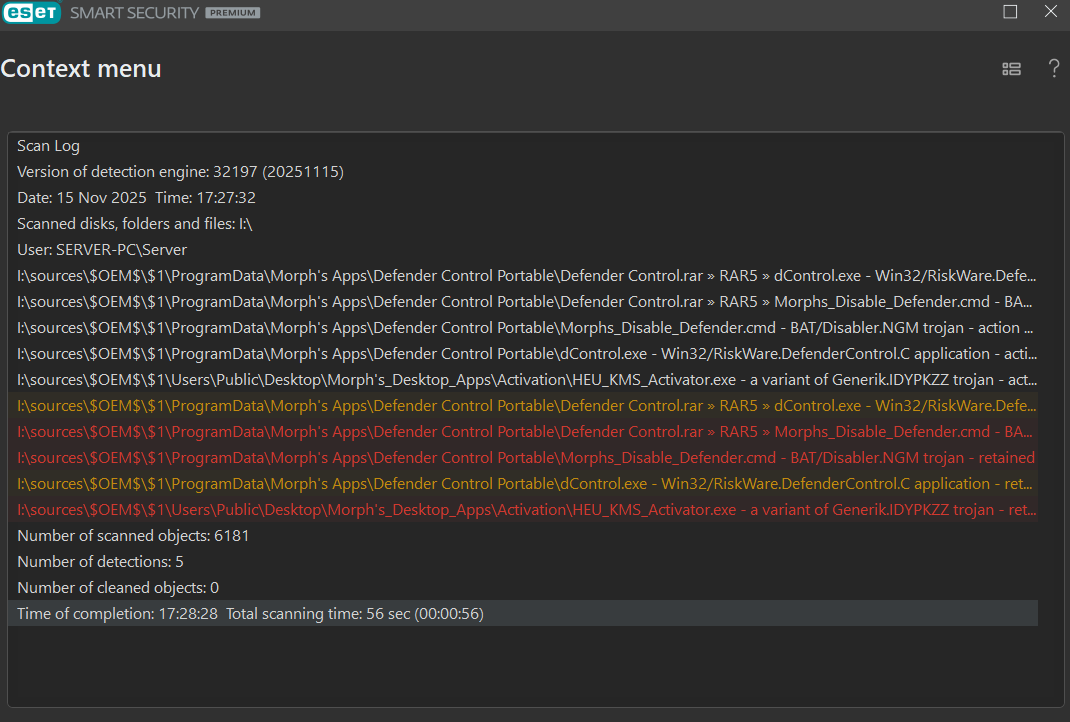Click the scan date and time line
1070x722 pixels.
coord(136,198)
